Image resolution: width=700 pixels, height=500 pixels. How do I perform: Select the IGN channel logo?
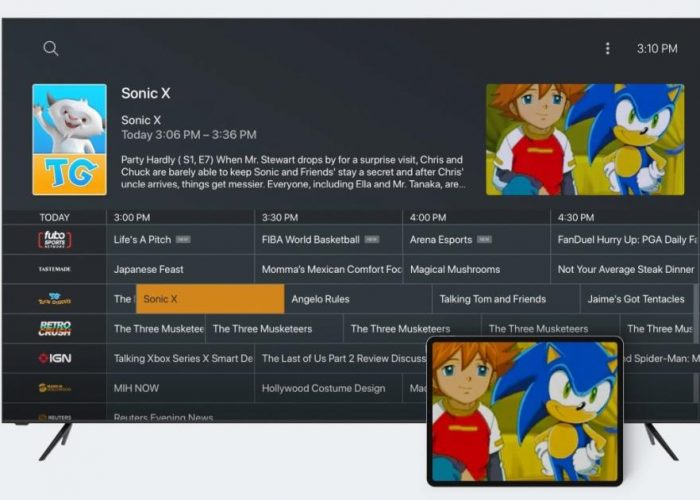(54, 358)
